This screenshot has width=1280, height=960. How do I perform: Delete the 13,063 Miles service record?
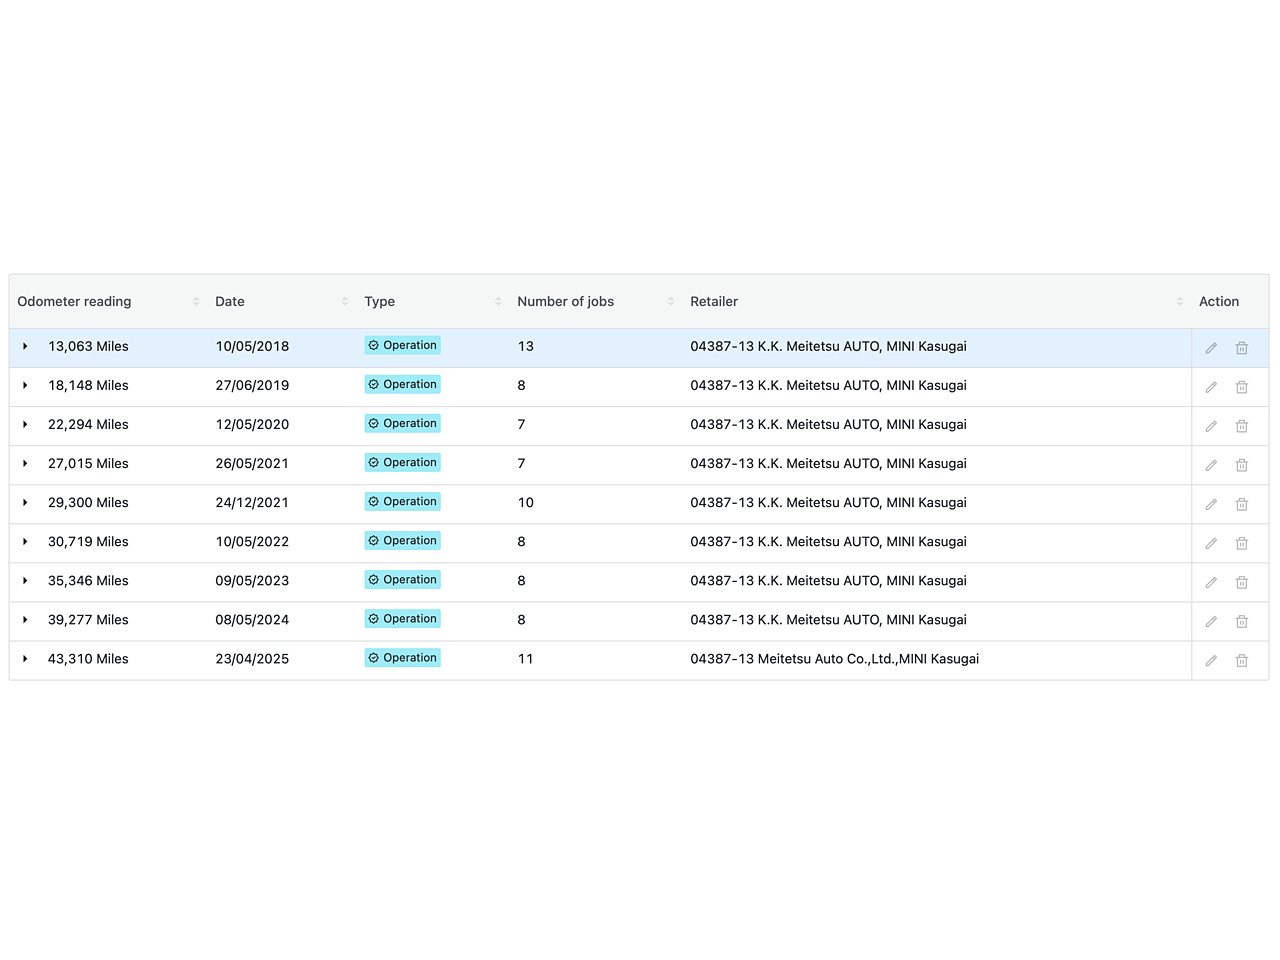click(1242, 348)
